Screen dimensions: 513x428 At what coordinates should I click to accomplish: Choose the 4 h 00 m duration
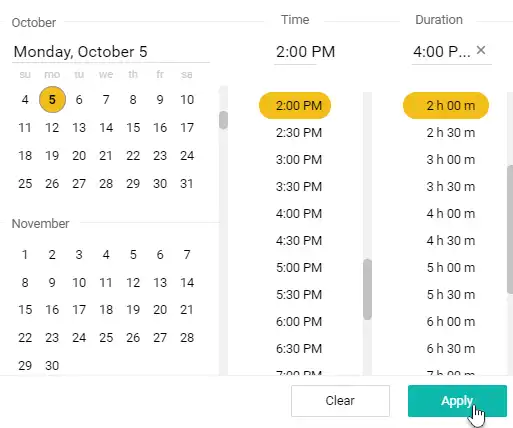click(x=450, y=213)
